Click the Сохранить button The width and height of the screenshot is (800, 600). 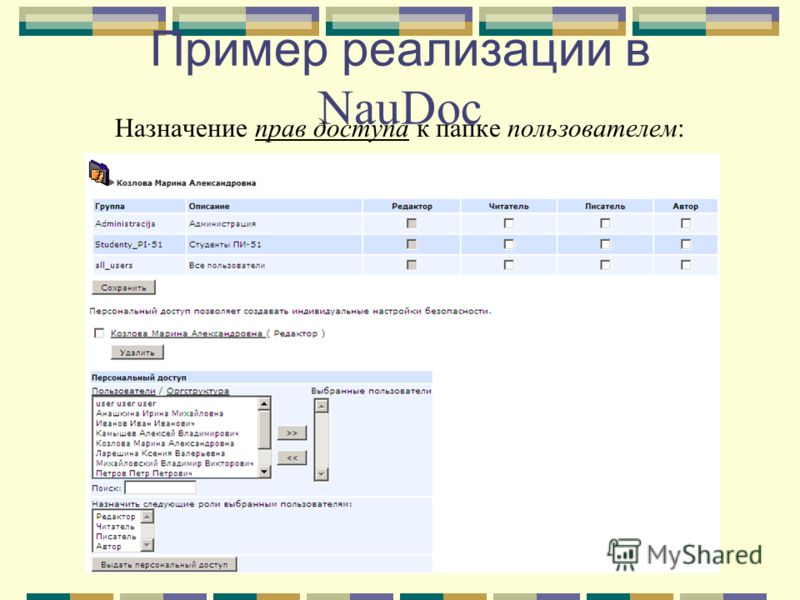123,288
